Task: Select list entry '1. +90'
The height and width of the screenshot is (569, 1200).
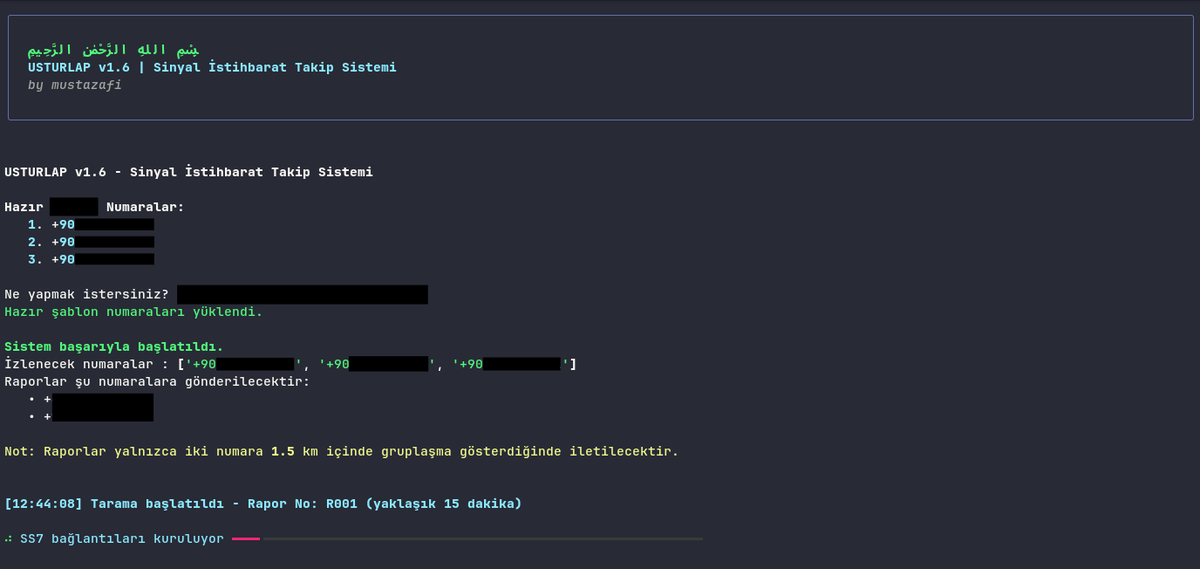Action: click(x=91, y=225)
